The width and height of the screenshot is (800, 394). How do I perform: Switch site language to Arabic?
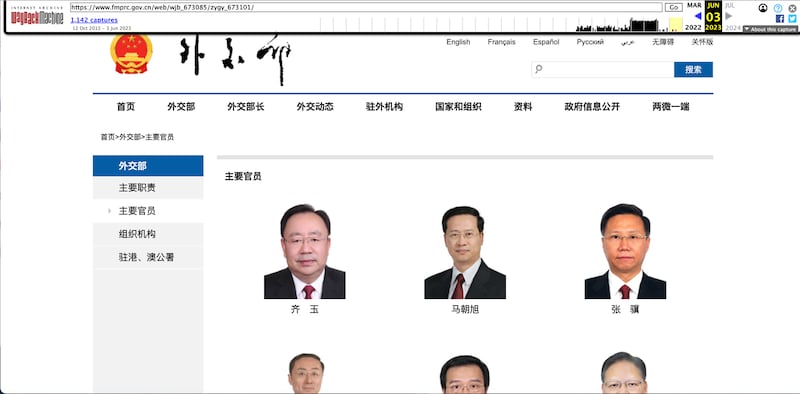coord(628,42)
